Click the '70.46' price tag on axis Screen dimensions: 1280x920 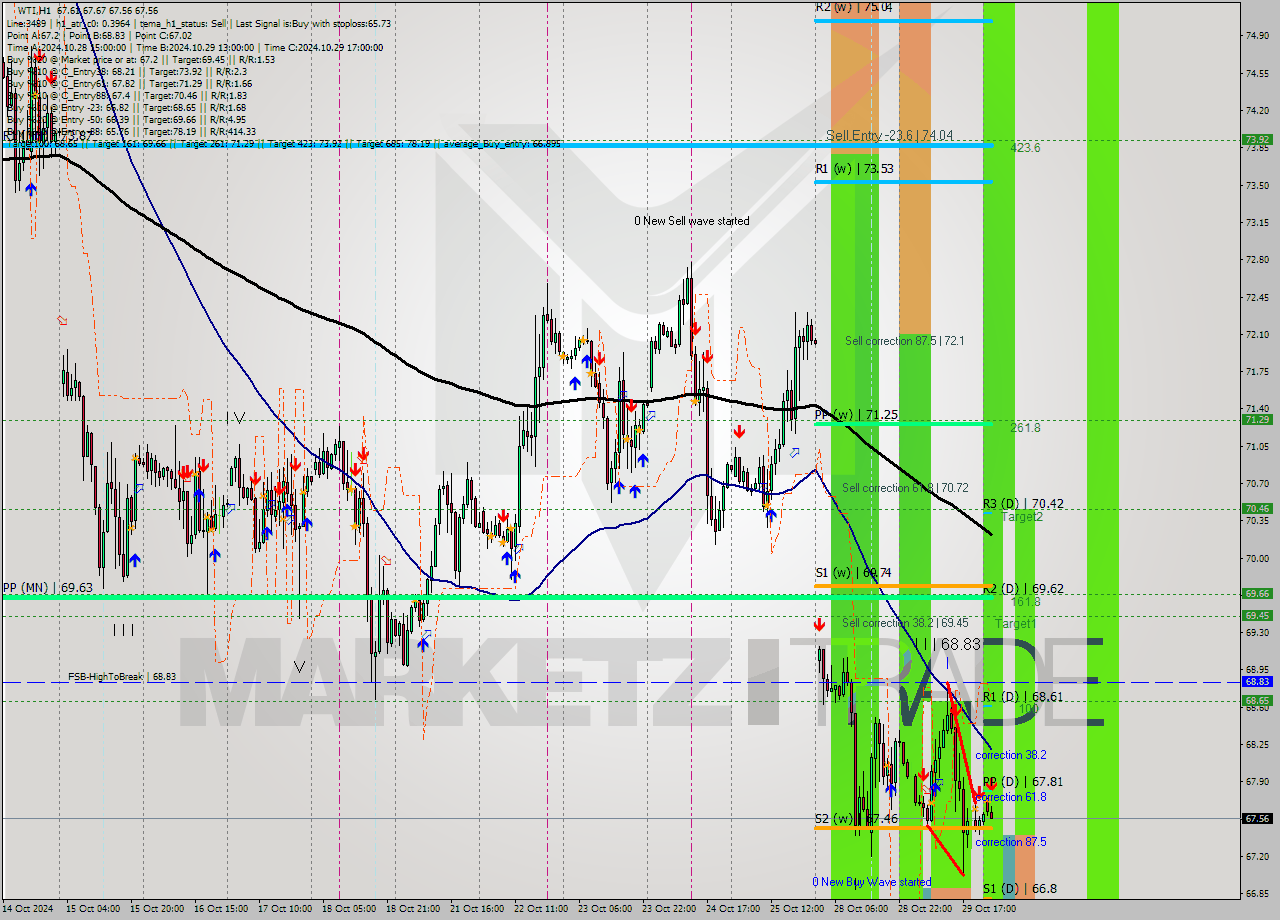click(1257, 508)
